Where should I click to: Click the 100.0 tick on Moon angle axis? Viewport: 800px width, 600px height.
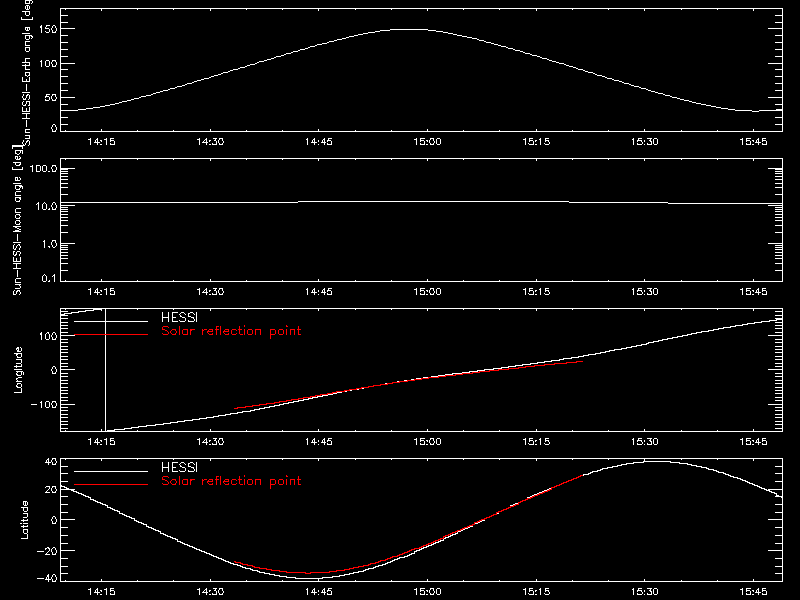(x=43, y=168)
